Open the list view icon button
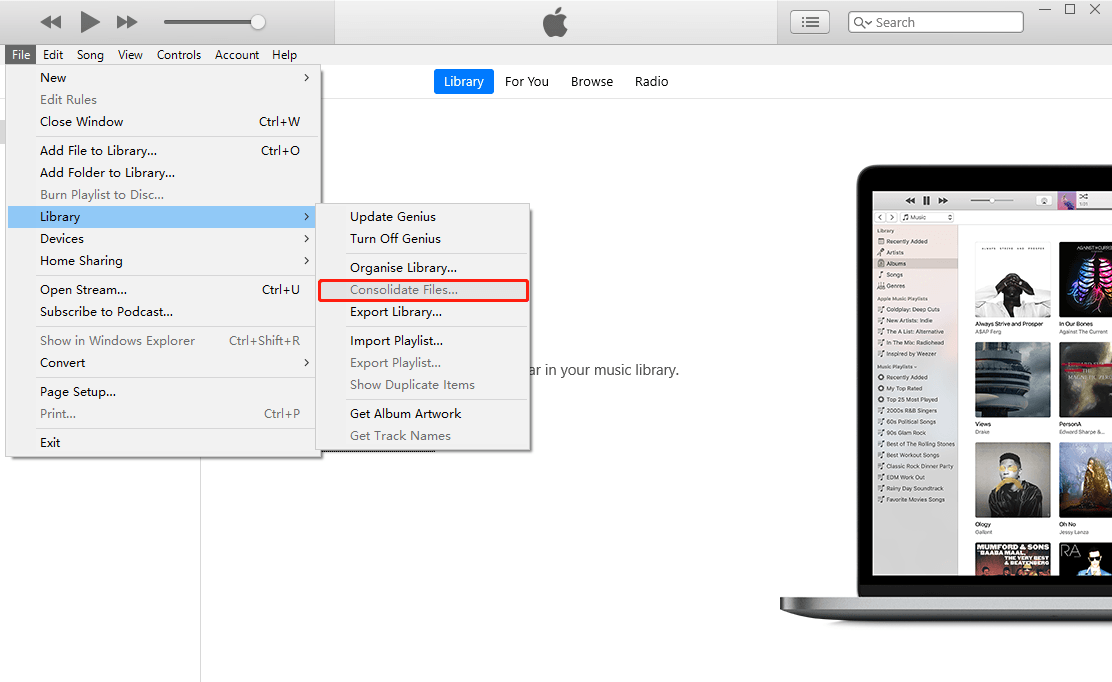This screenshot has height=682, width=1112. 810,22
